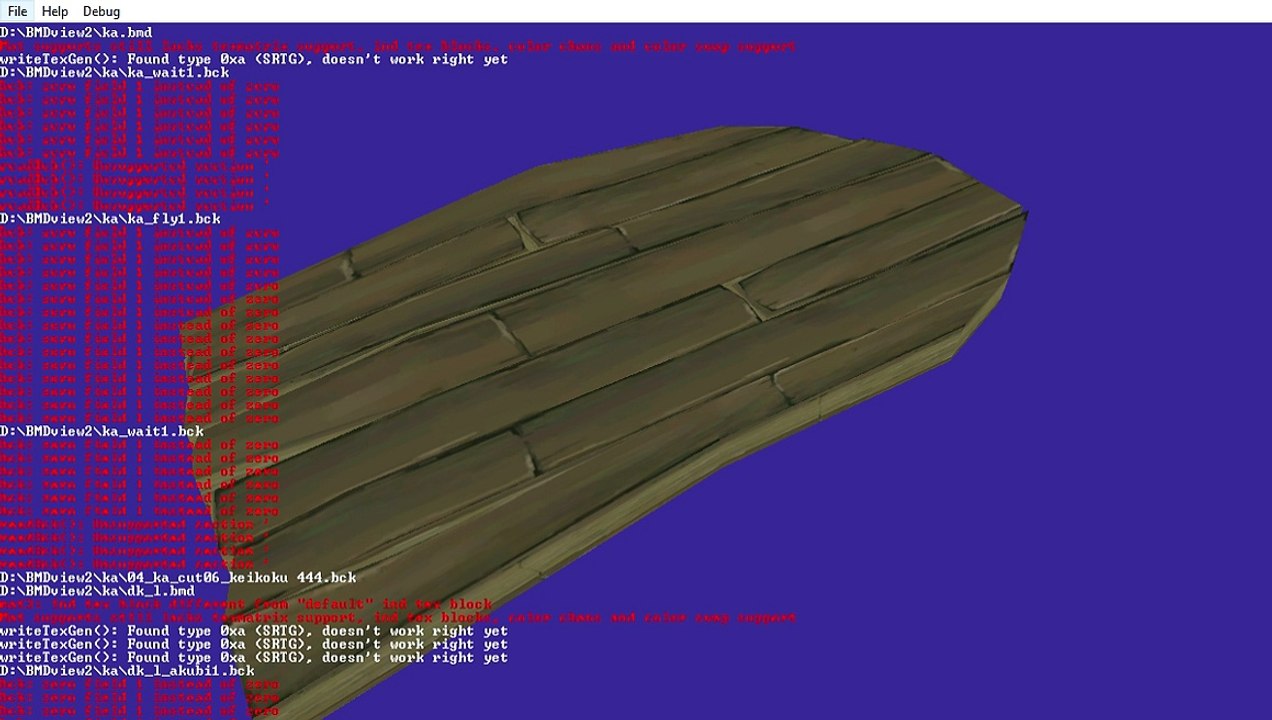Select the ka_fly1.bck path line
Image resolution: width=1272 pixels, height=720 pixels.
click(x=110, y=218)
